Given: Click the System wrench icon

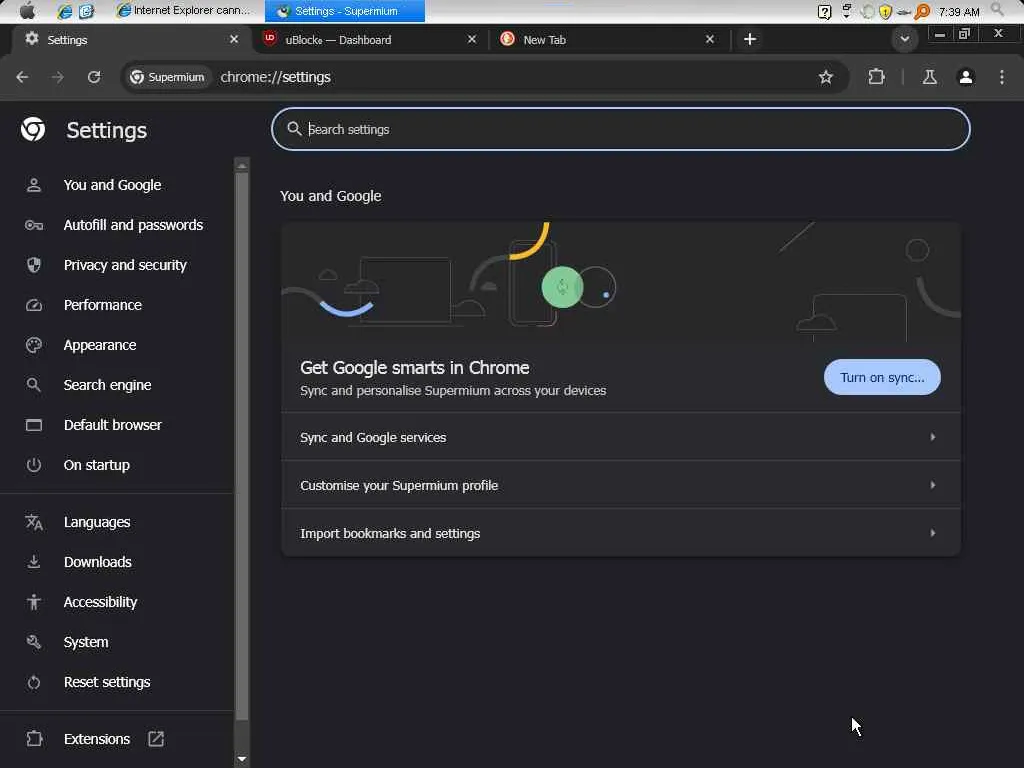Looking at the screenshot, I should tap(34, 642).
